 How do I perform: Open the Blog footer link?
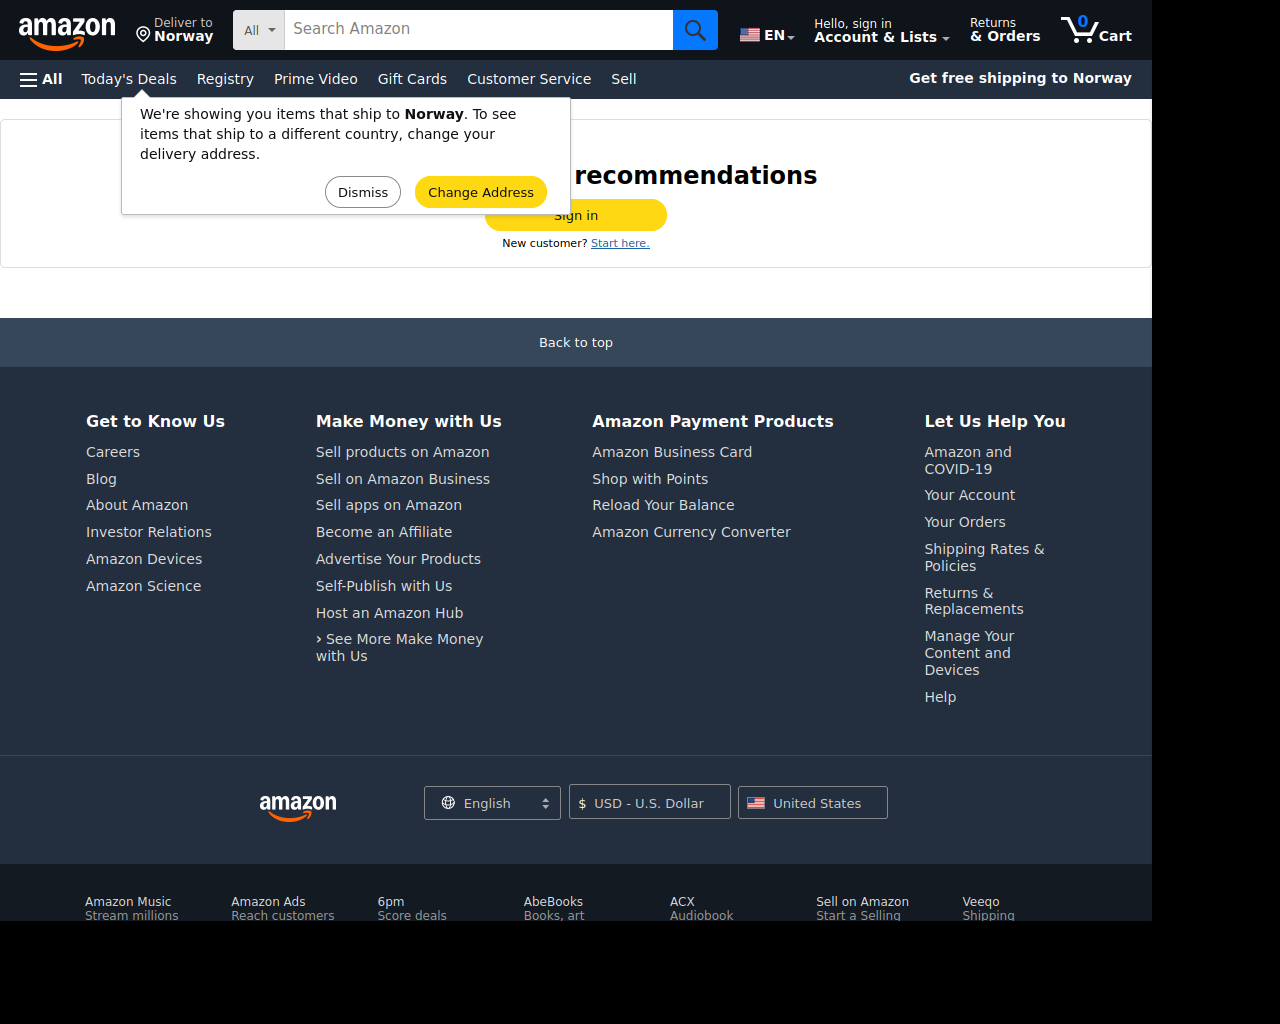coord(101,479)
